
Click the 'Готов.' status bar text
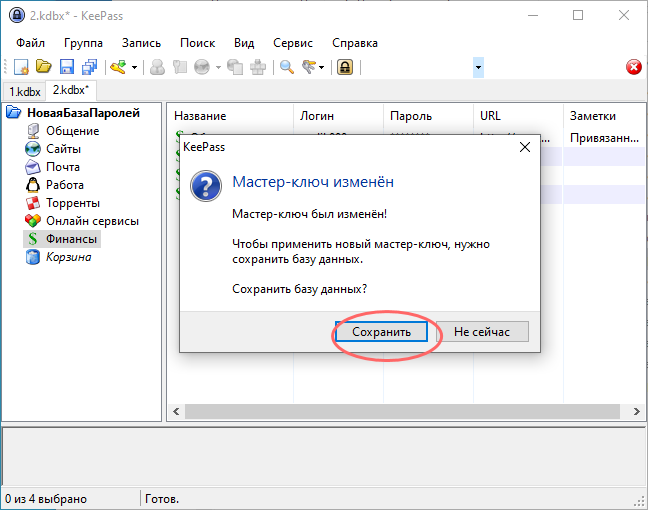pyautogui.click(x=162, y=499)
